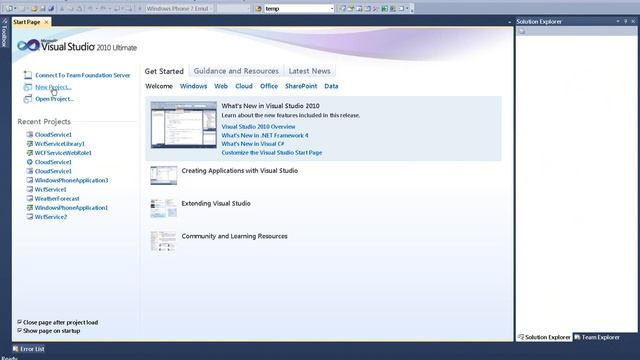Click Customize the Visual Studio Start Page link
640x360 pixels.
coord(272,152)
